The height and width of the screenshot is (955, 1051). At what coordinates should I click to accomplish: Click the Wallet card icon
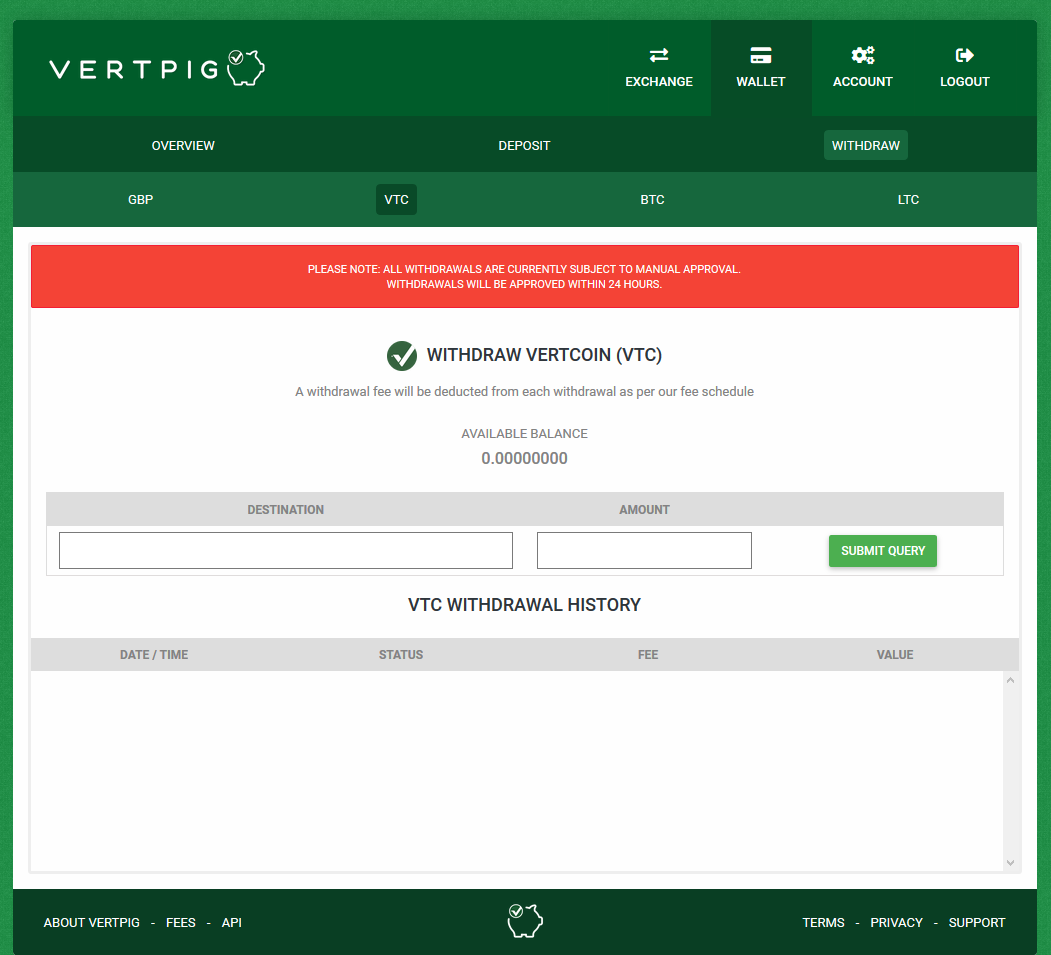[x=761, y=55]
